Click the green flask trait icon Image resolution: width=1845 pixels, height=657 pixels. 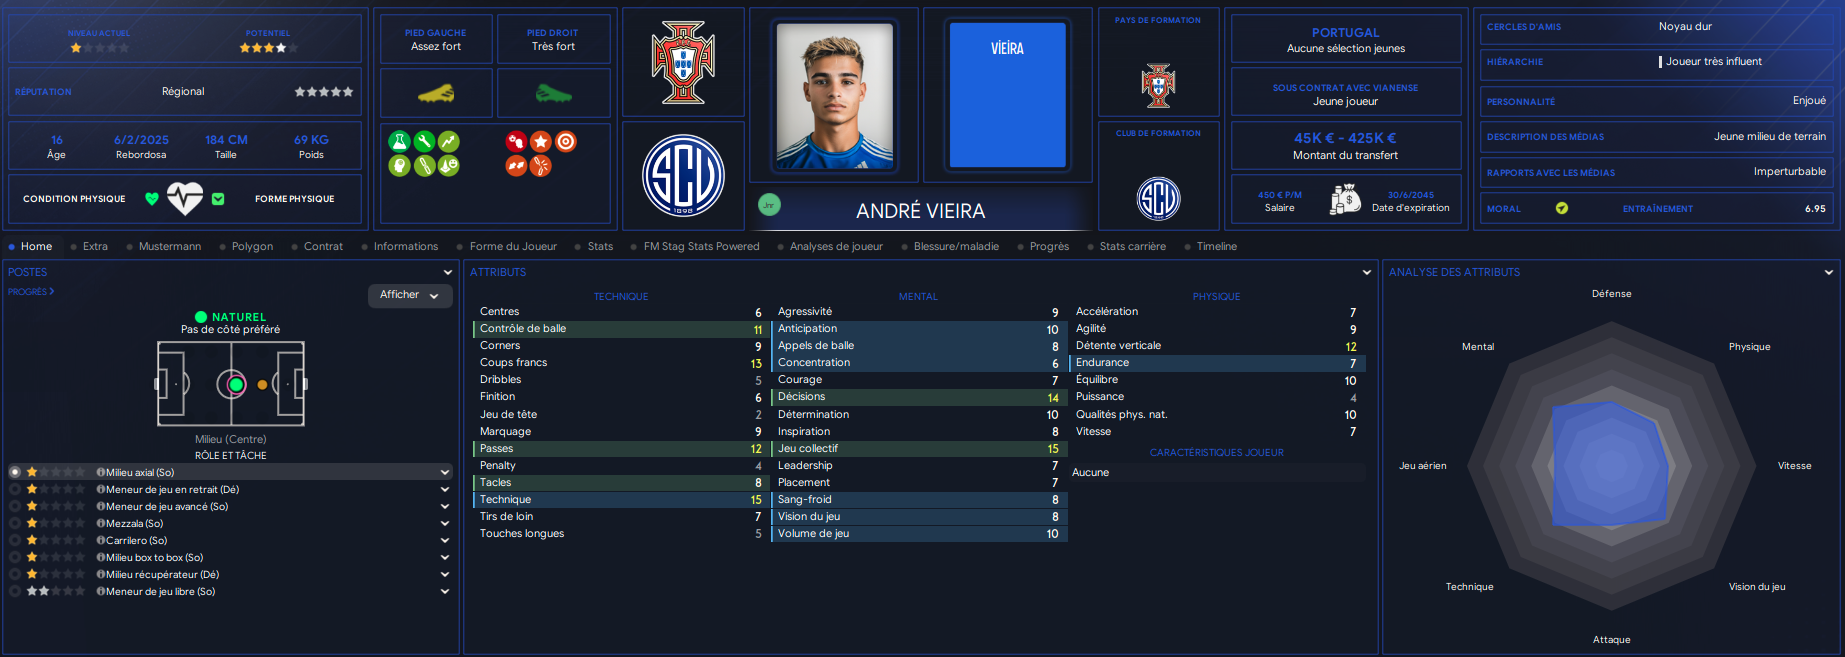click(399, 141)
